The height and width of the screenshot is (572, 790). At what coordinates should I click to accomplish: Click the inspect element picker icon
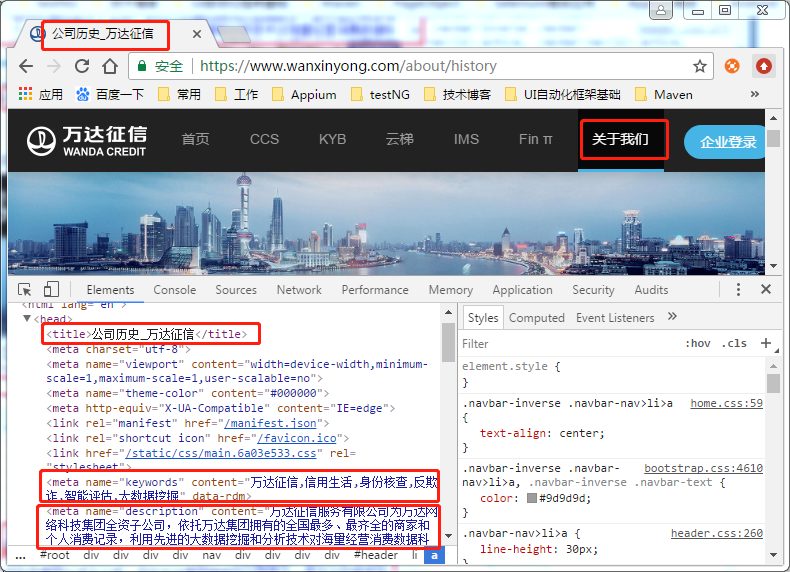(27, 290)
